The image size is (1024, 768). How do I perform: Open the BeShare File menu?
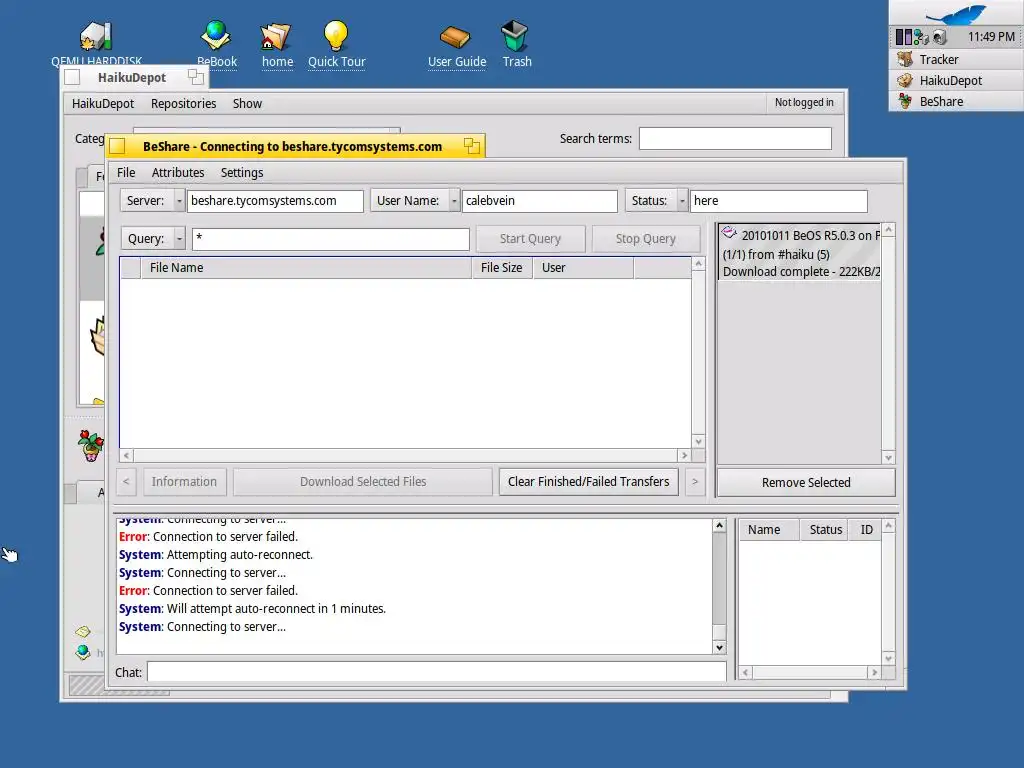(126, 172)
